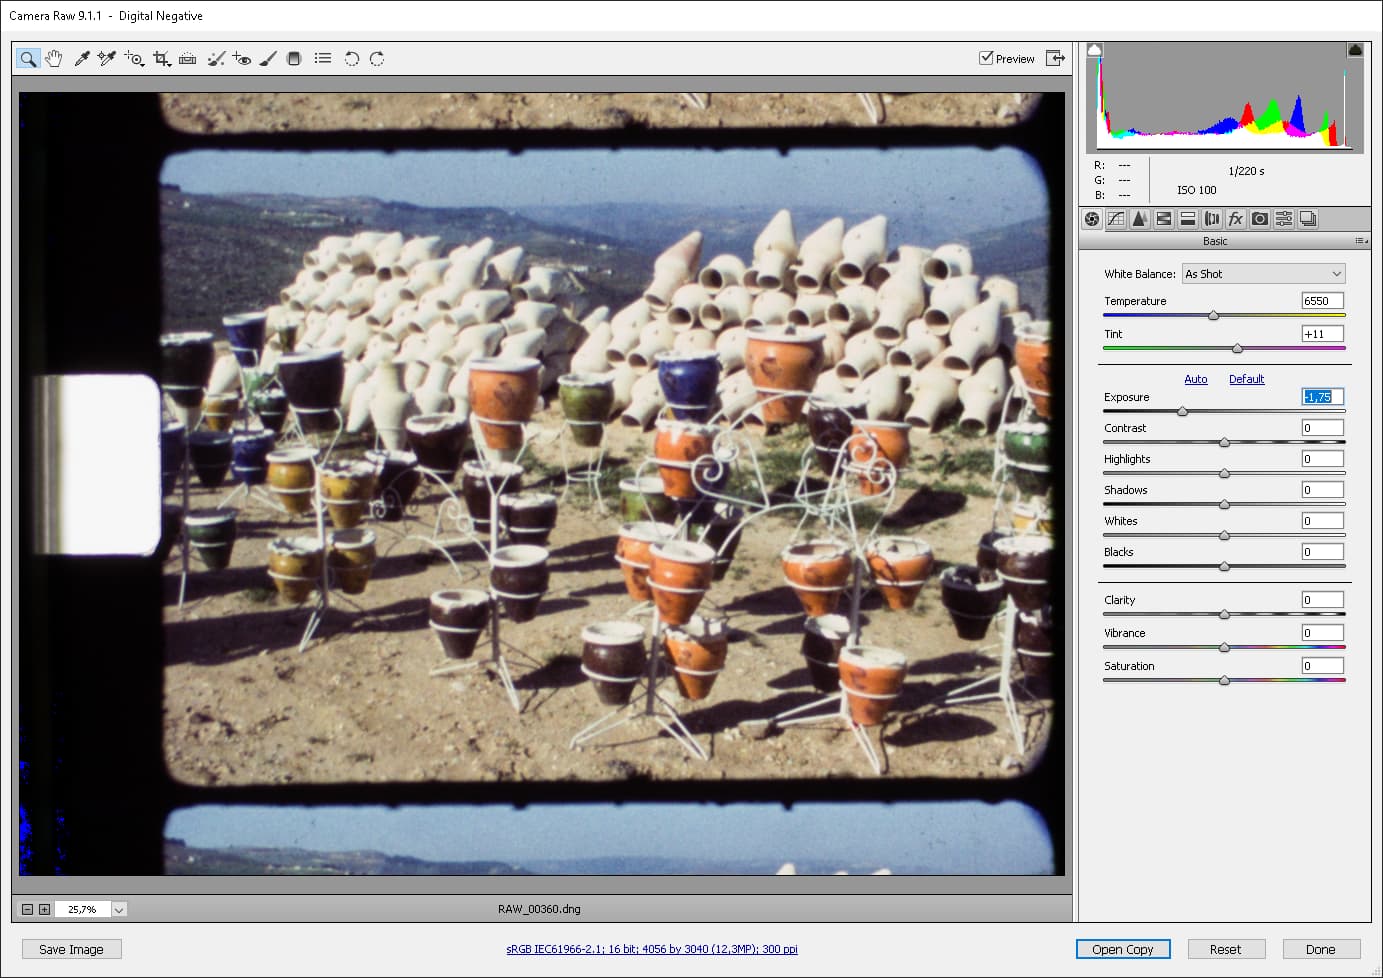Screen dimensions: 1383x978
Task: Open the HSL / Grayscale tab
Action: pyautogui.click(x=1164, y=219)
